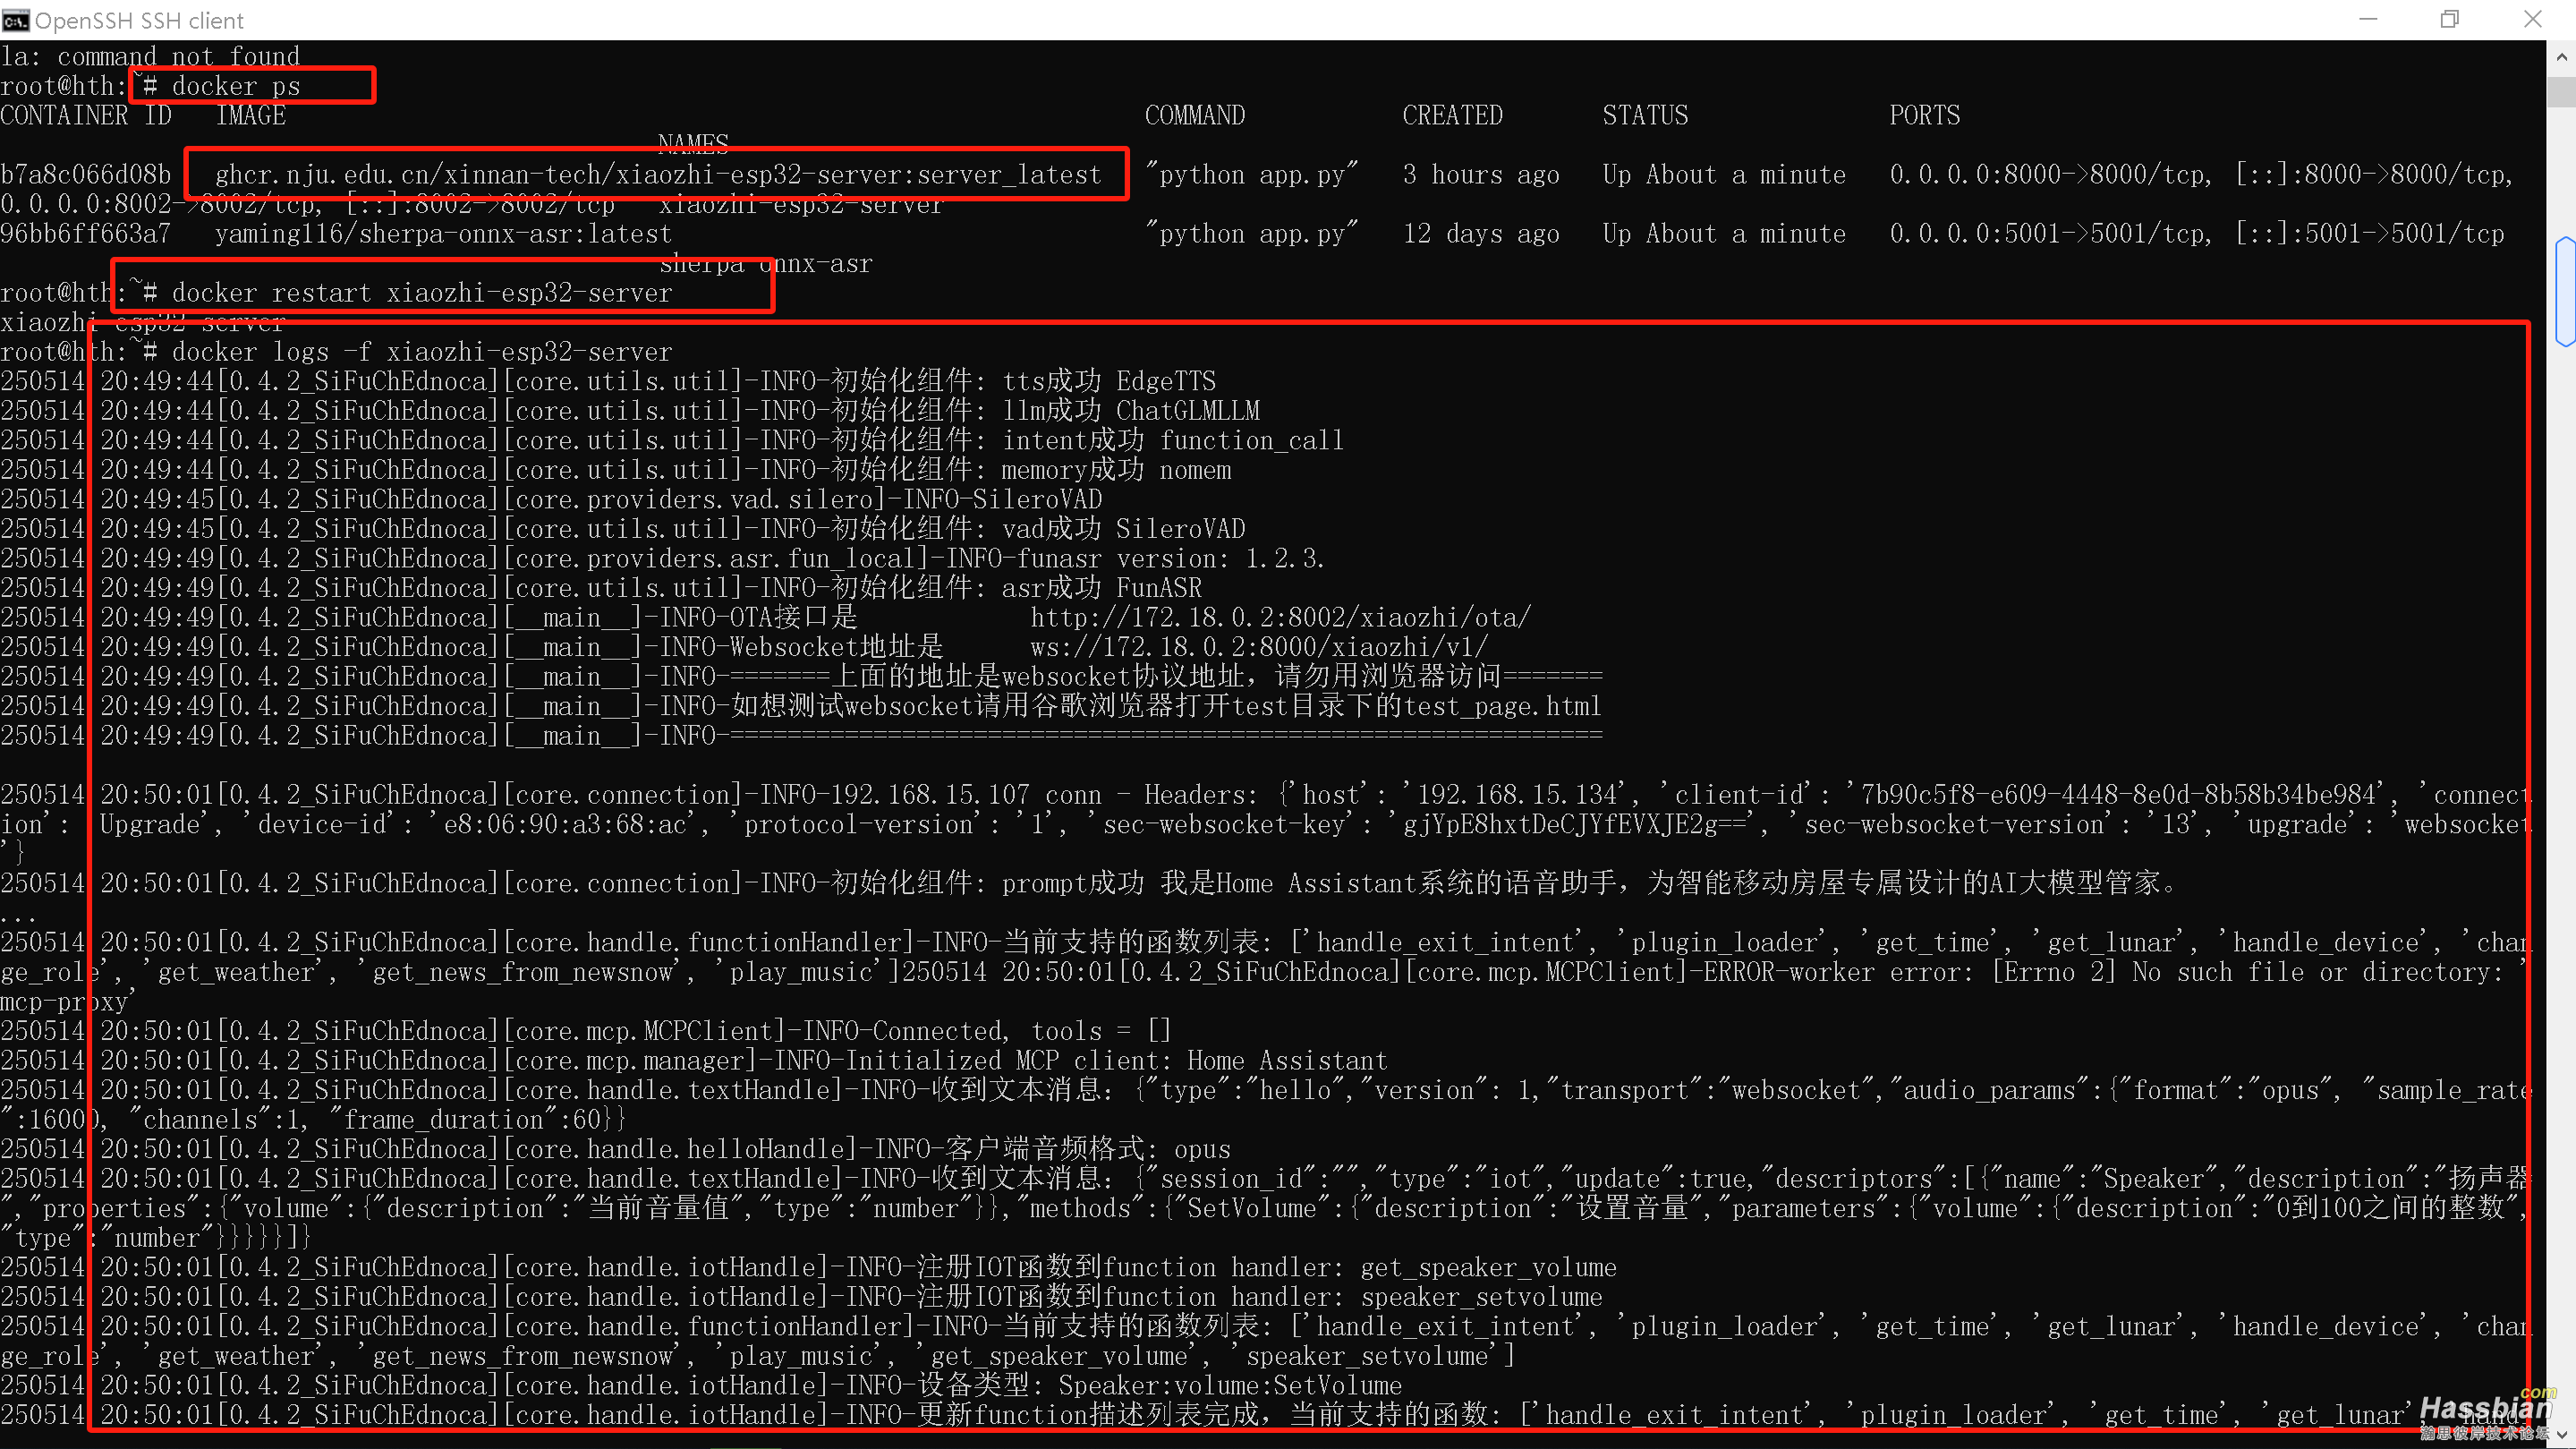The height and width of the screenshot is (1449, 2576).
Task: Select the COMMAND column header
Action: [x=1195, y=116]
